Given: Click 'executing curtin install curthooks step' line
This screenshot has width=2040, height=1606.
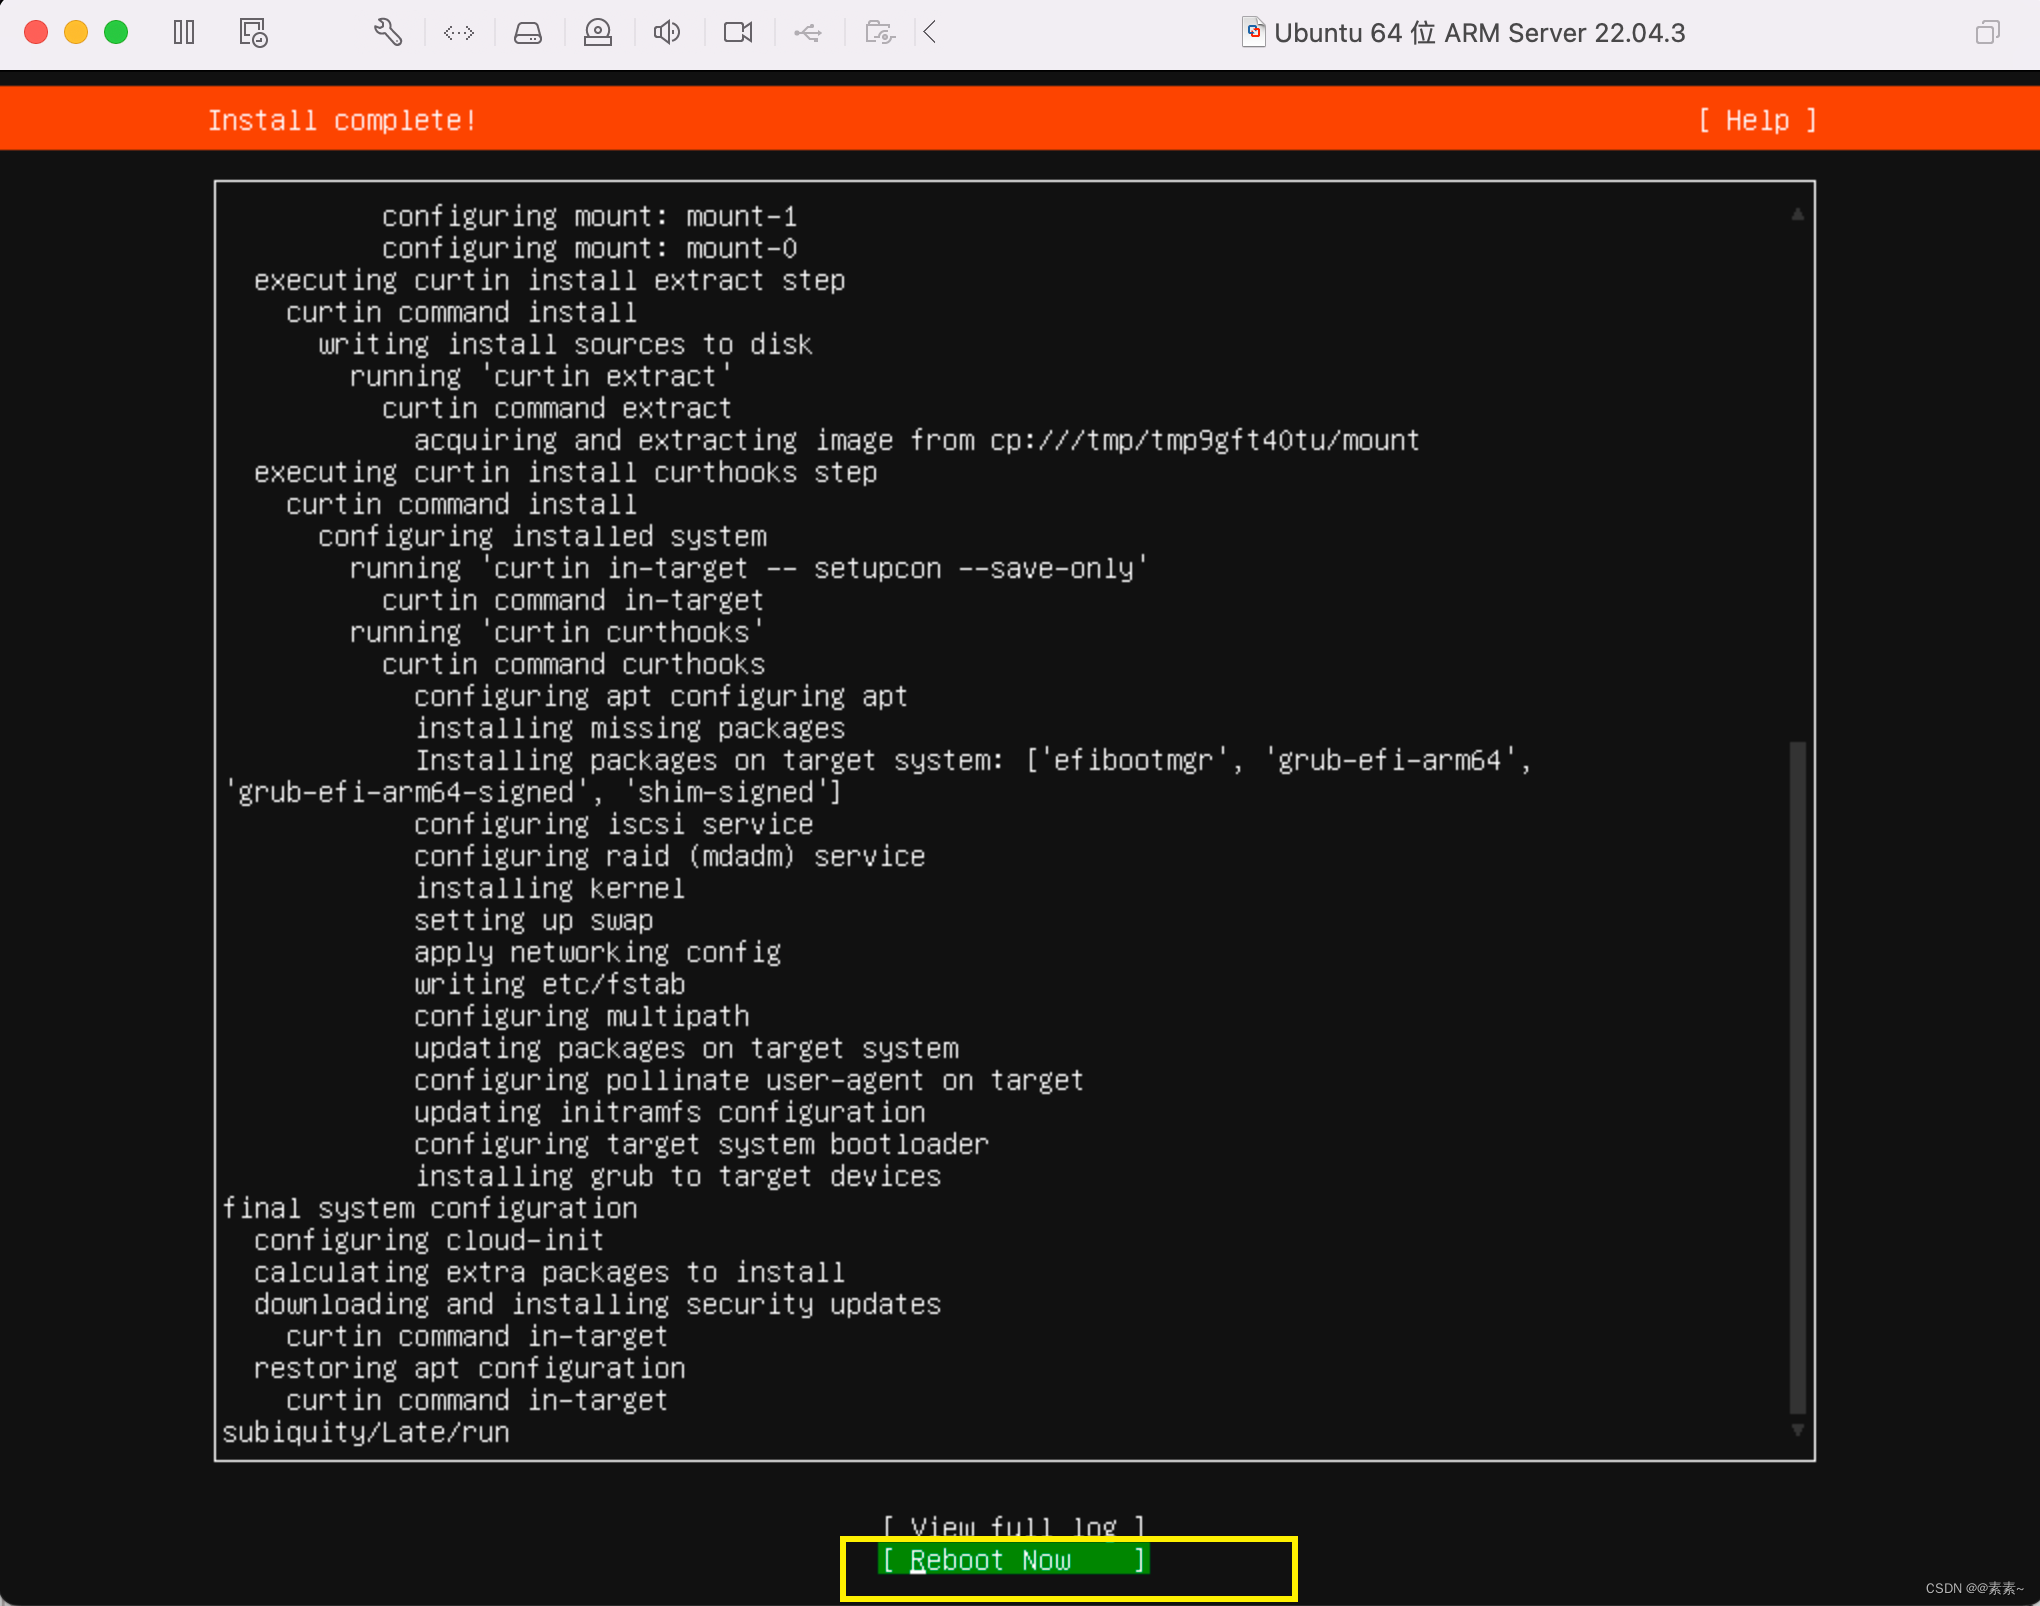Looking at the screenshot, I should pos(566,472).
